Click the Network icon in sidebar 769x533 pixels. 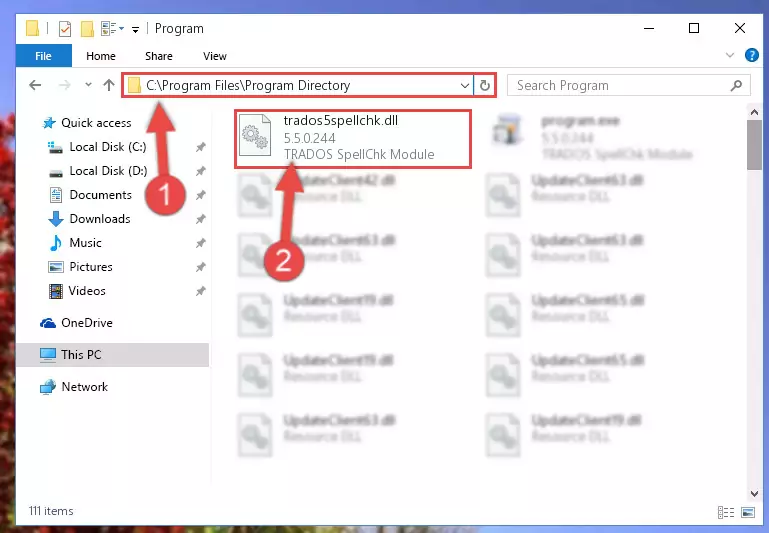pyautogui.click(x=48, y=387)
